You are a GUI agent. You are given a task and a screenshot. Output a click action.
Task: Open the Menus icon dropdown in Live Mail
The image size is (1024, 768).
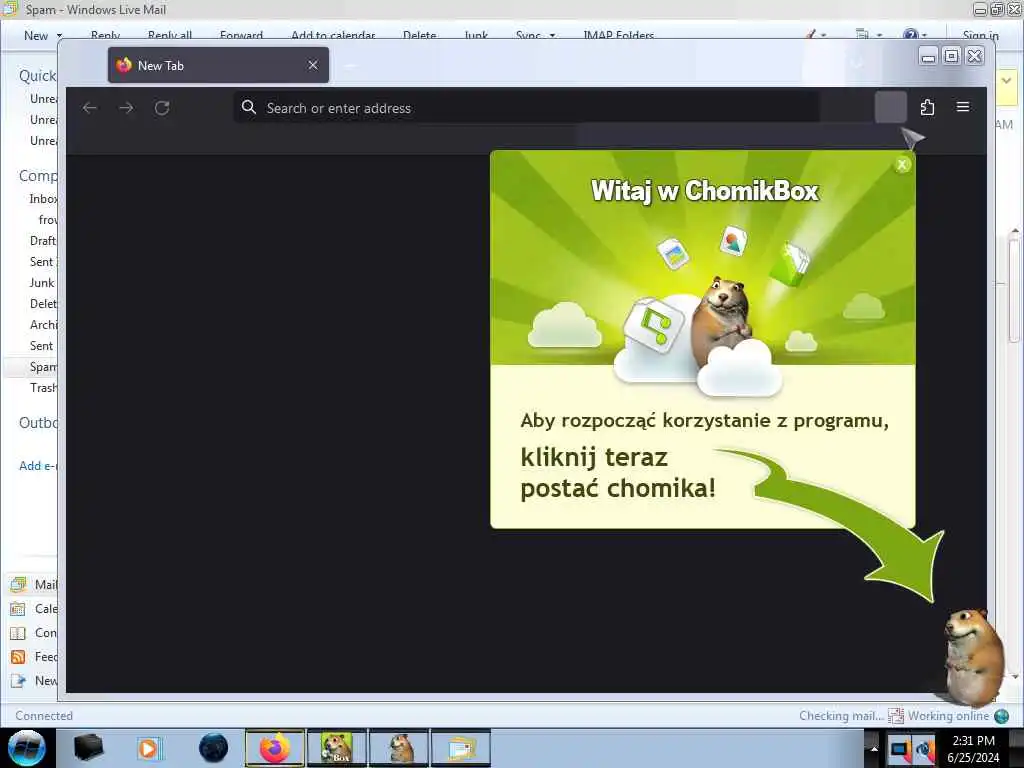coord(869,35)
